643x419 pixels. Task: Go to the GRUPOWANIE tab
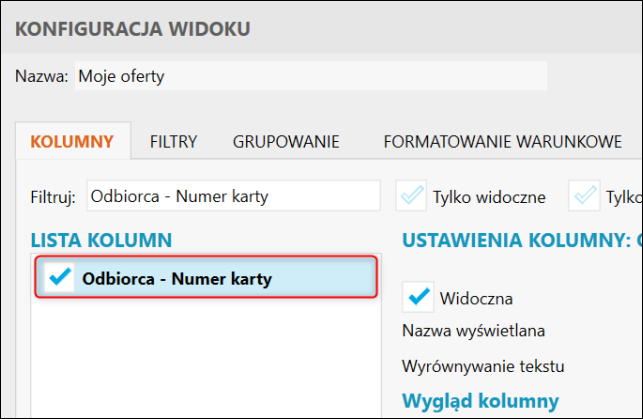click(x=286, y=141)
